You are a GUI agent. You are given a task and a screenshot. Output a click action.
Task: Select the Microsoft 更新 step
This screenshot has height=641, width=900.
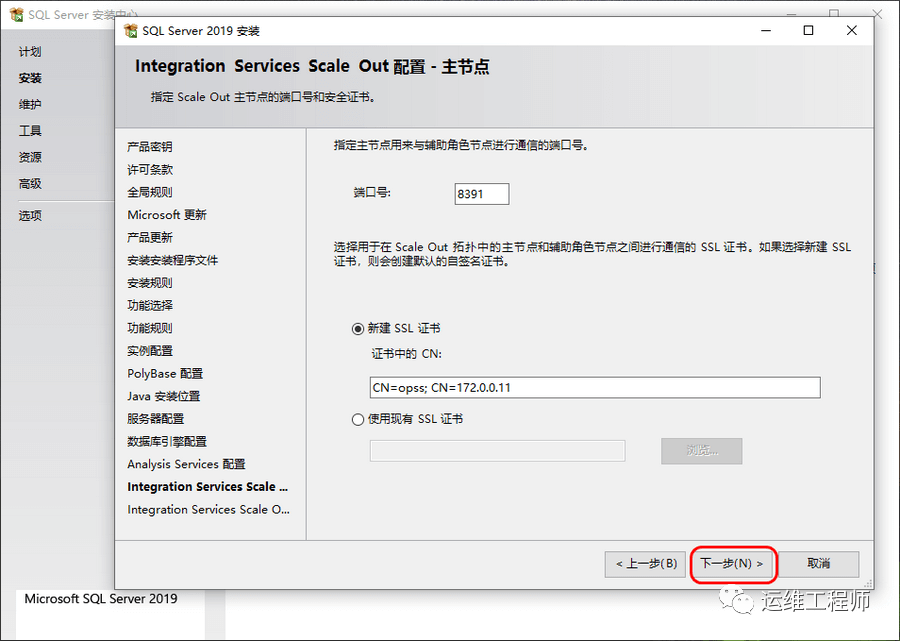tap(167, 215)
